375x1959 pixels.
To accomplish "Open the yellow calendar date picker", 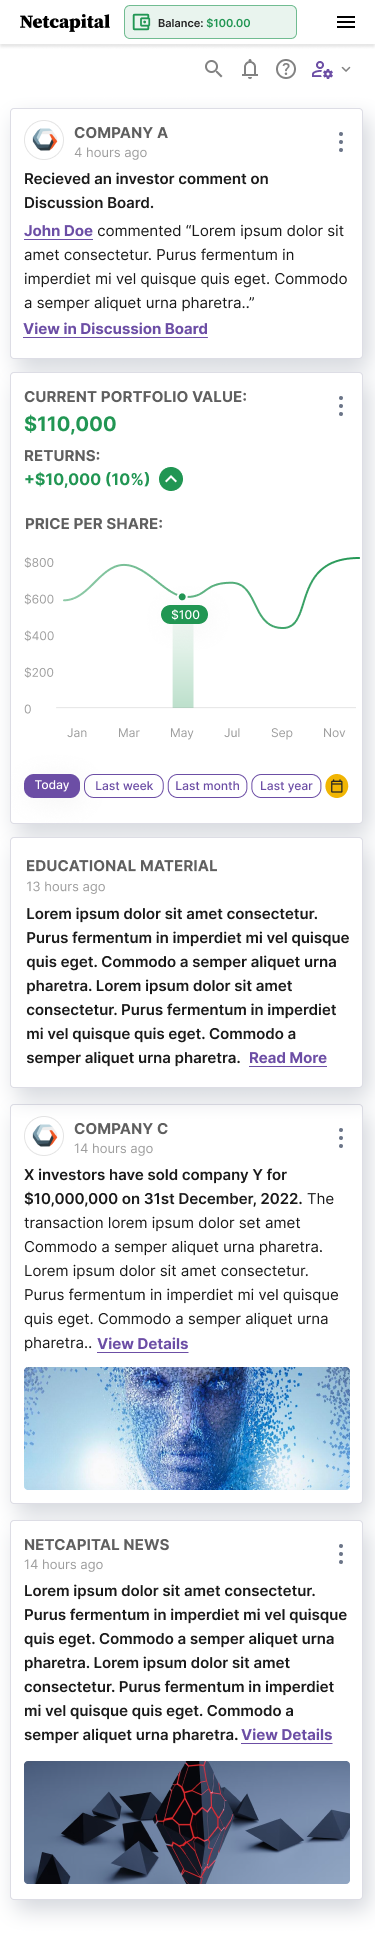I will [x=337, y=786].
